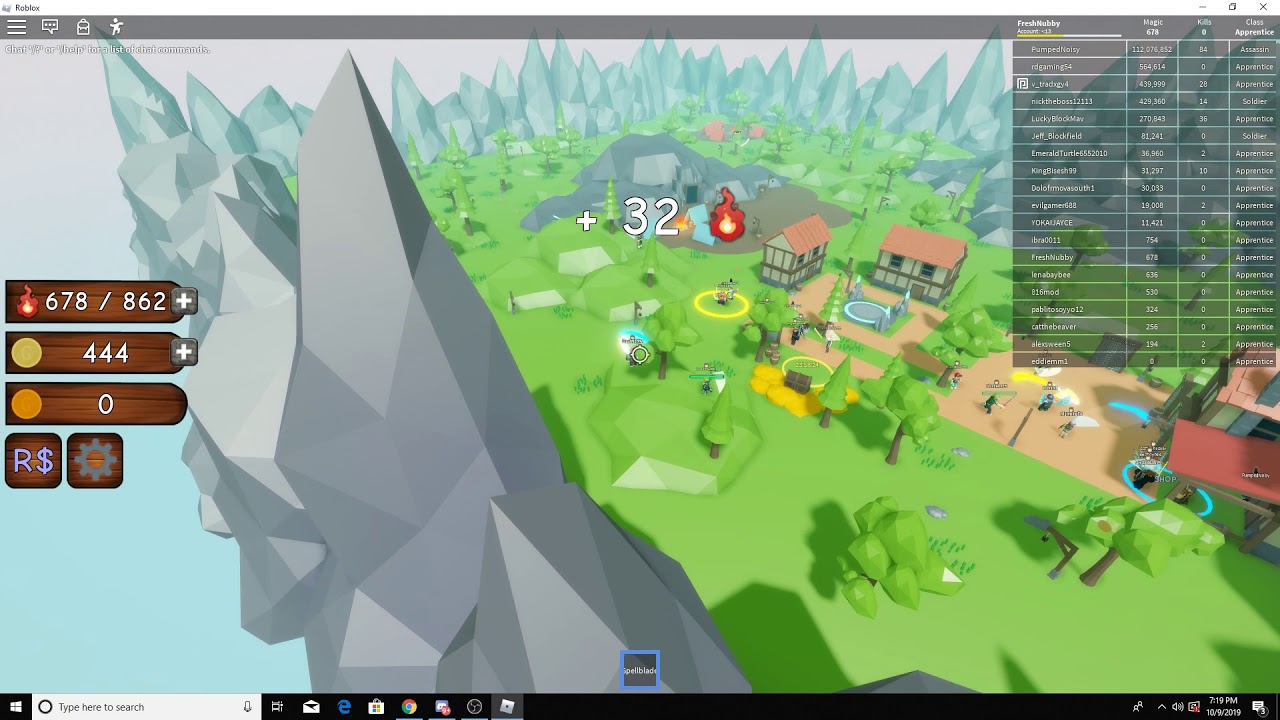The width and height of the screenshot is (1280, 720).
Task: Open the Roblox hamburger menu
Action: pyautogui.click(x=17, y=27)
